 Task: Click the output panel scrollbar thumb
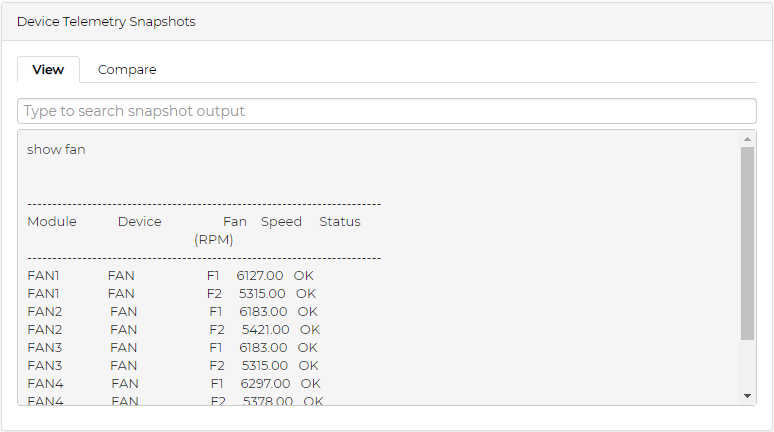pos(747,243)
